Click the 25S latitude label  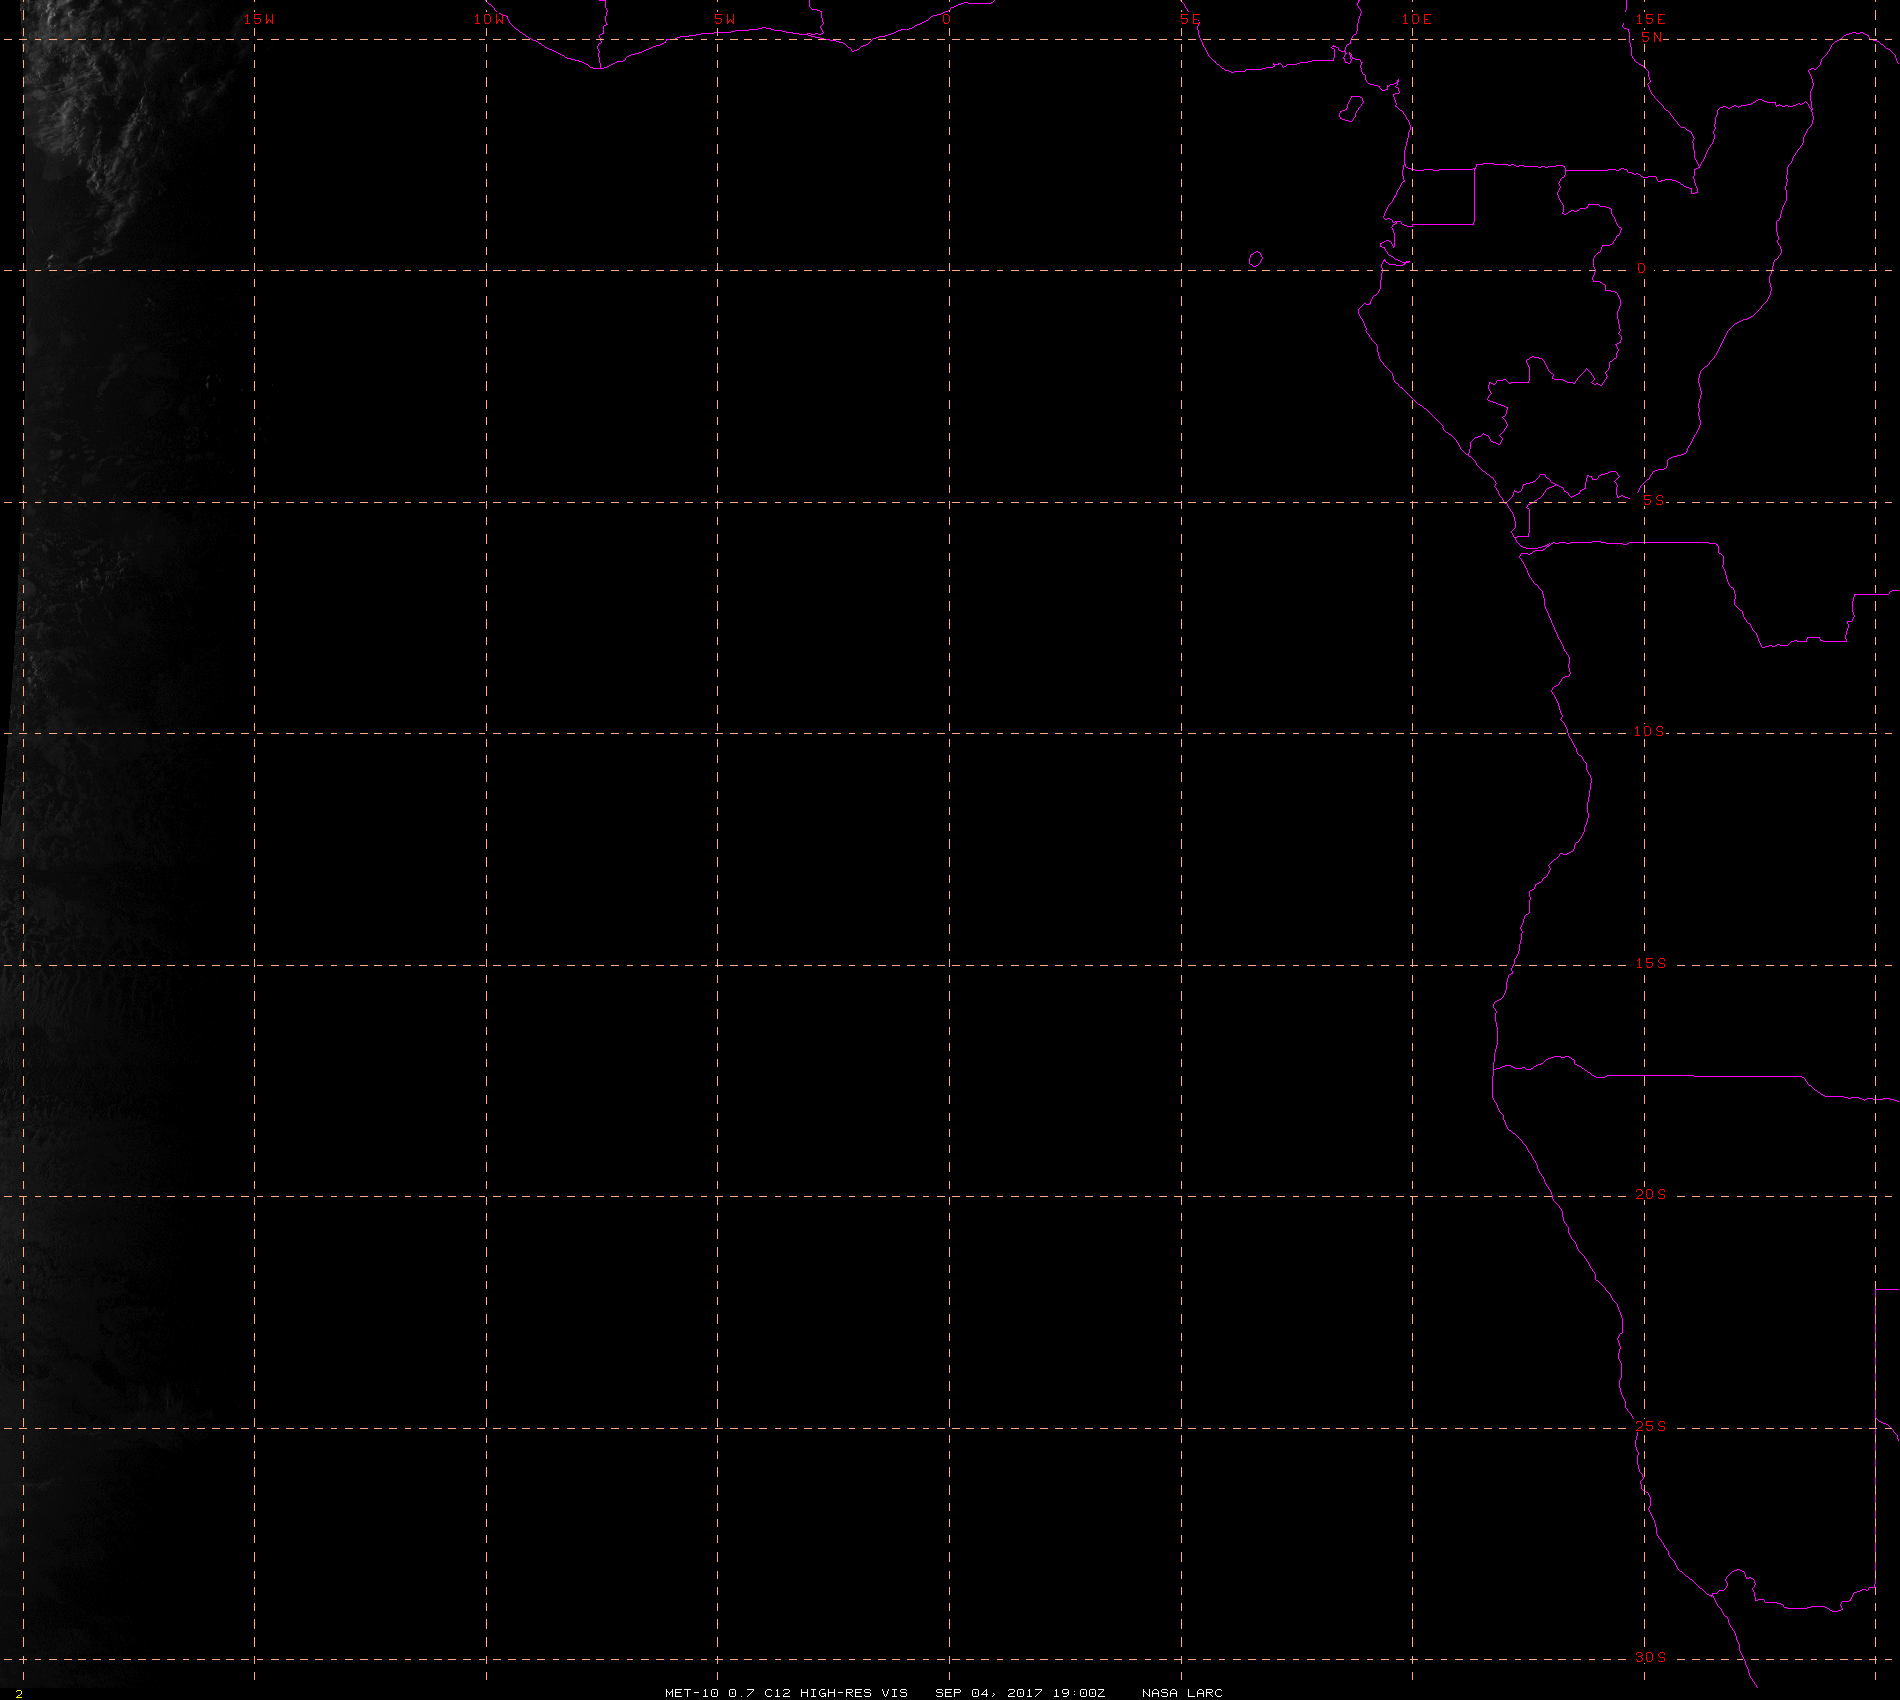pyautogui.click(x=1651, y=1426)
